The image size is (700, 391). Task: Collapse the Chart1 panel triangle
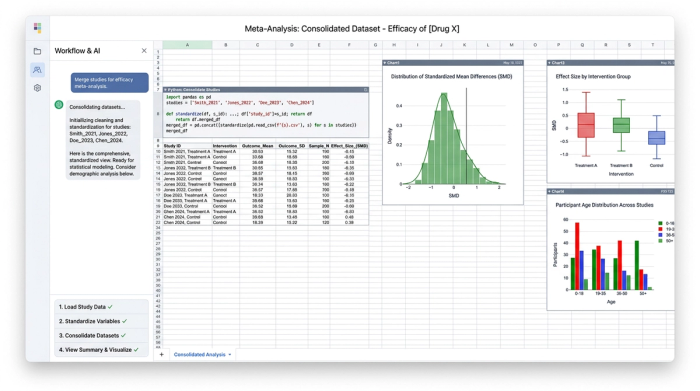(x=385, y=63)
